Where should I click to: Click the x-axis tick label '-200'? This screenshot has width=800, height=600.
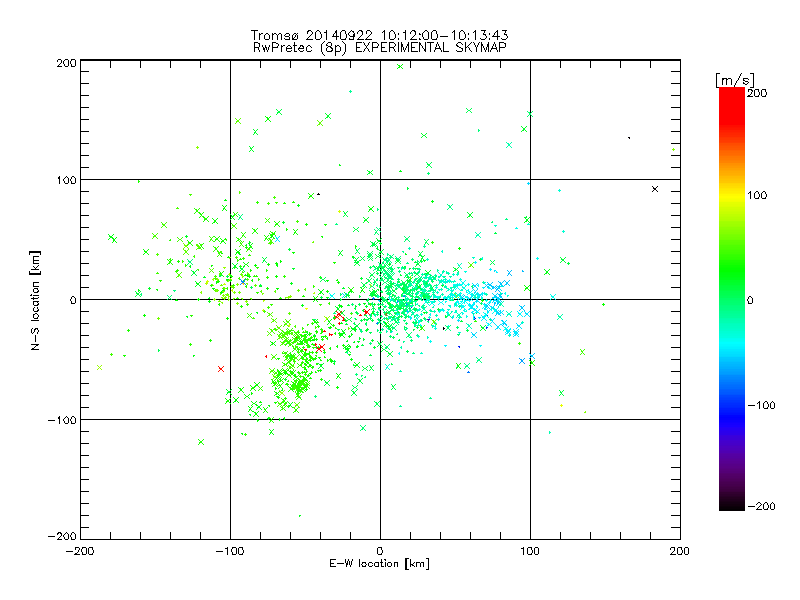coord(80,551)
